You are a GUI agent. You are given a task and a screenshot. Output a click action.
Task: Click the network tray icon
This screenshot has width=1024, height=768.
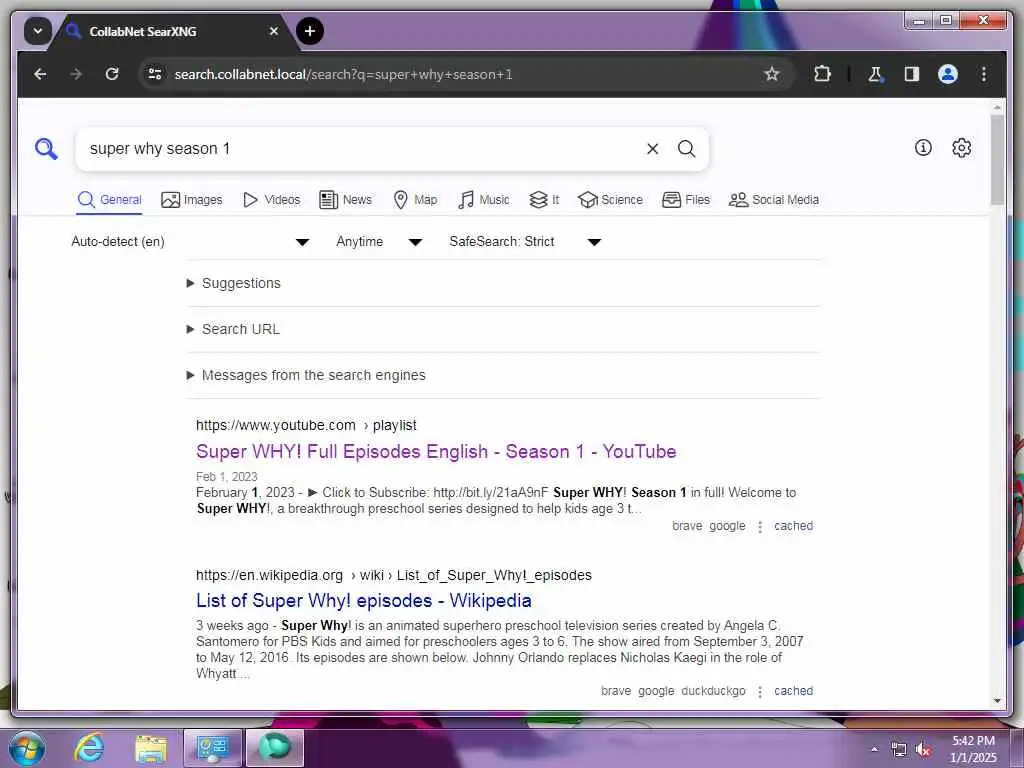click(899, 750)
